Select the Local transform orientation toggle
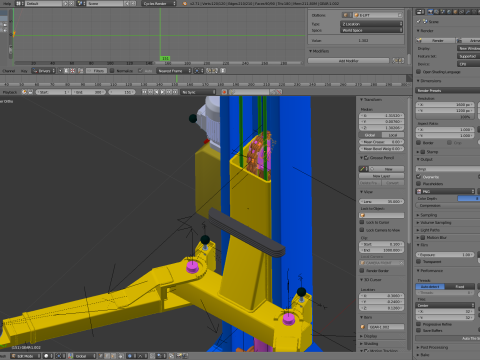The width and height of the screenshot is (480, 360). [x=393, y=135]
